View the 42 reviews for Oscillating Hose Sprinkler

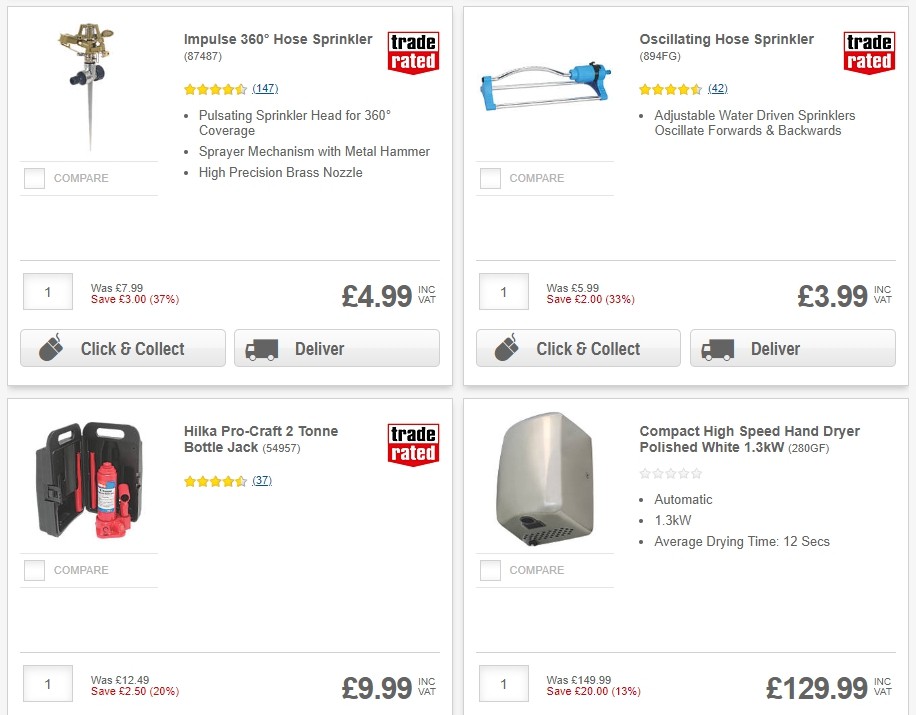[x=717, y=89]
